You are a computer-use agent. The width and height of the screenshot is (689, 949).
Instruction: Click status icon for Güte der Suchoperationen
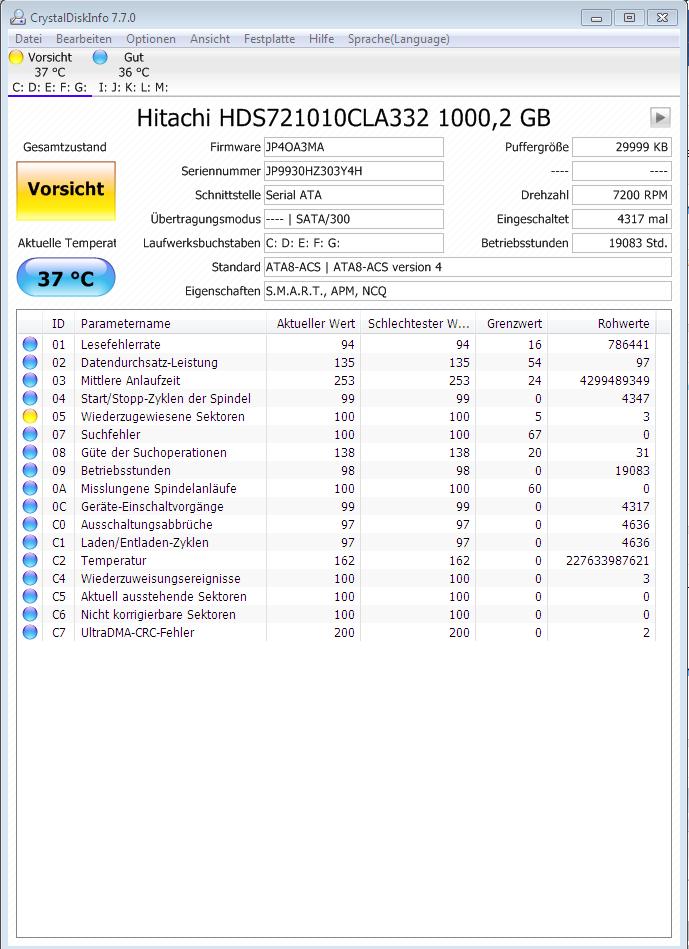coord(30,453)
